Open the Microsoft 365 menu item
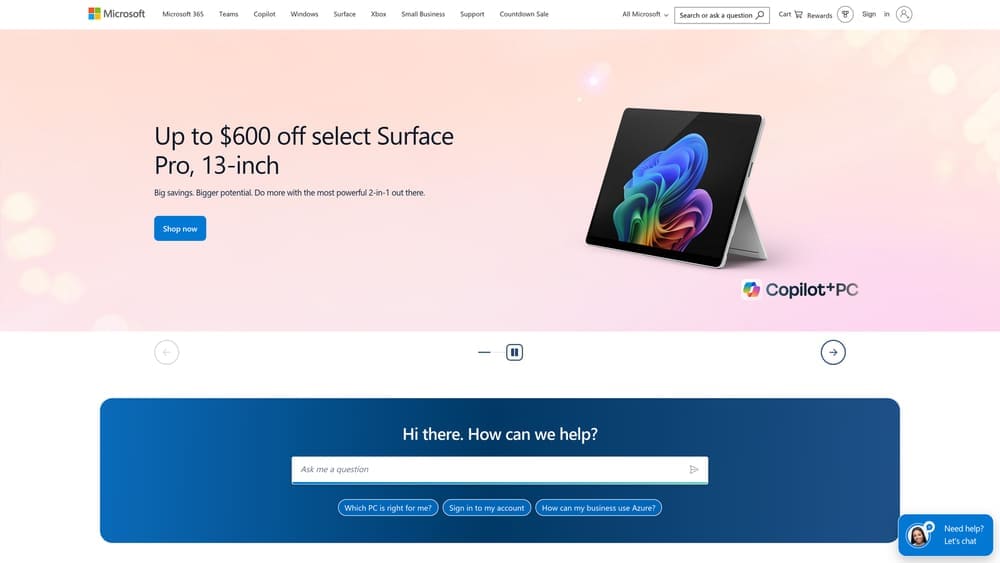The width and height of the screenshot is (1000, 563). tap(183, 14)
